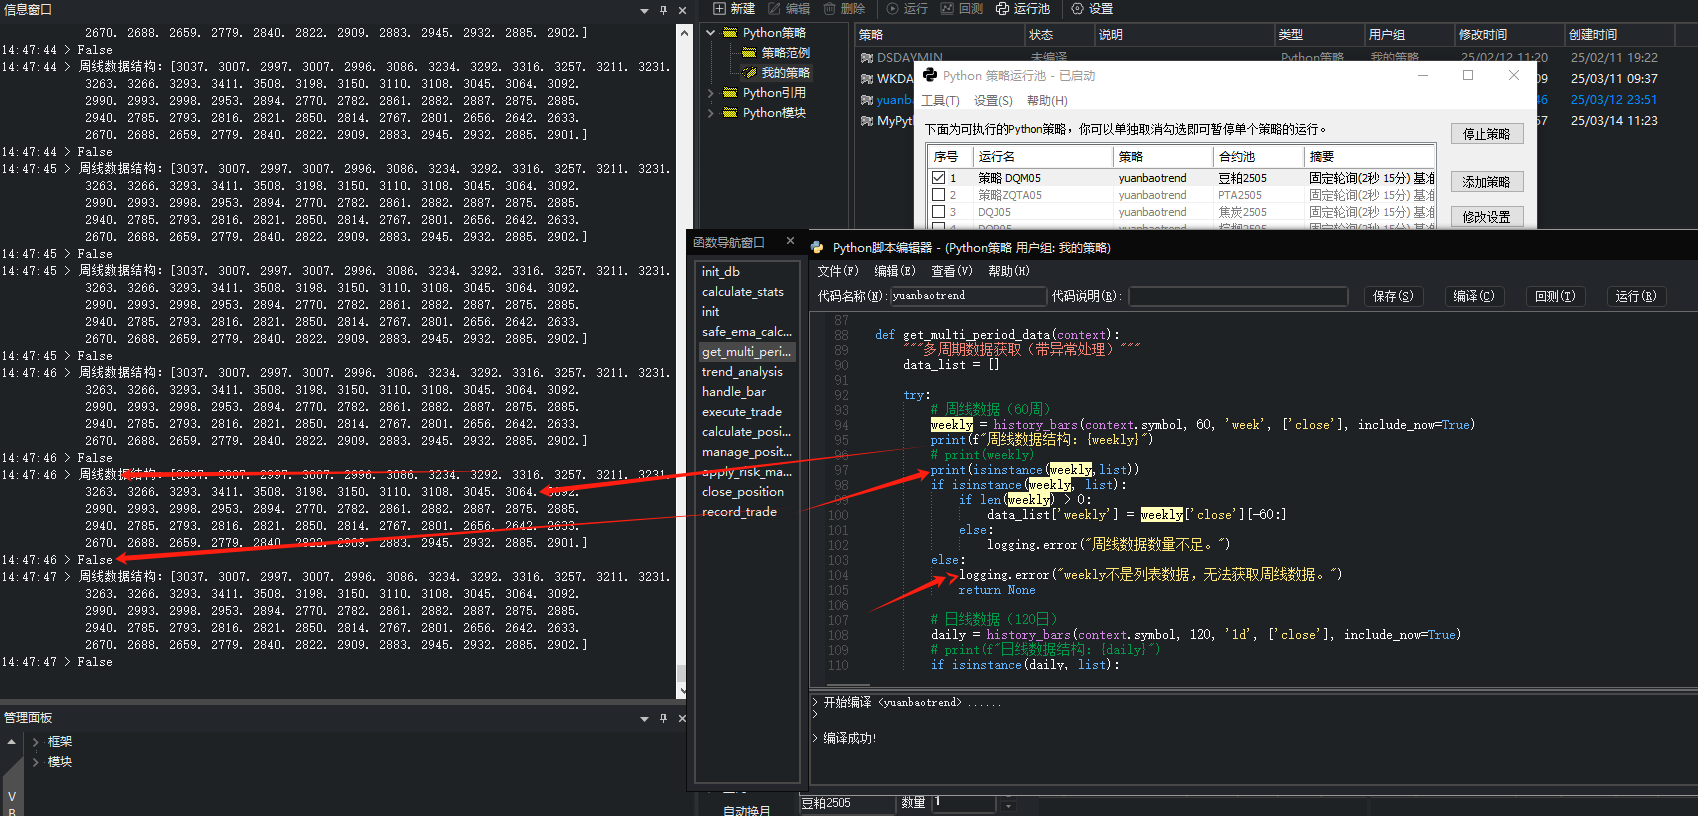Image resolution: width=1698 pixels, height=816 pixels.
Task: Click 编译(C) button in script editor
Action: 1474,296
